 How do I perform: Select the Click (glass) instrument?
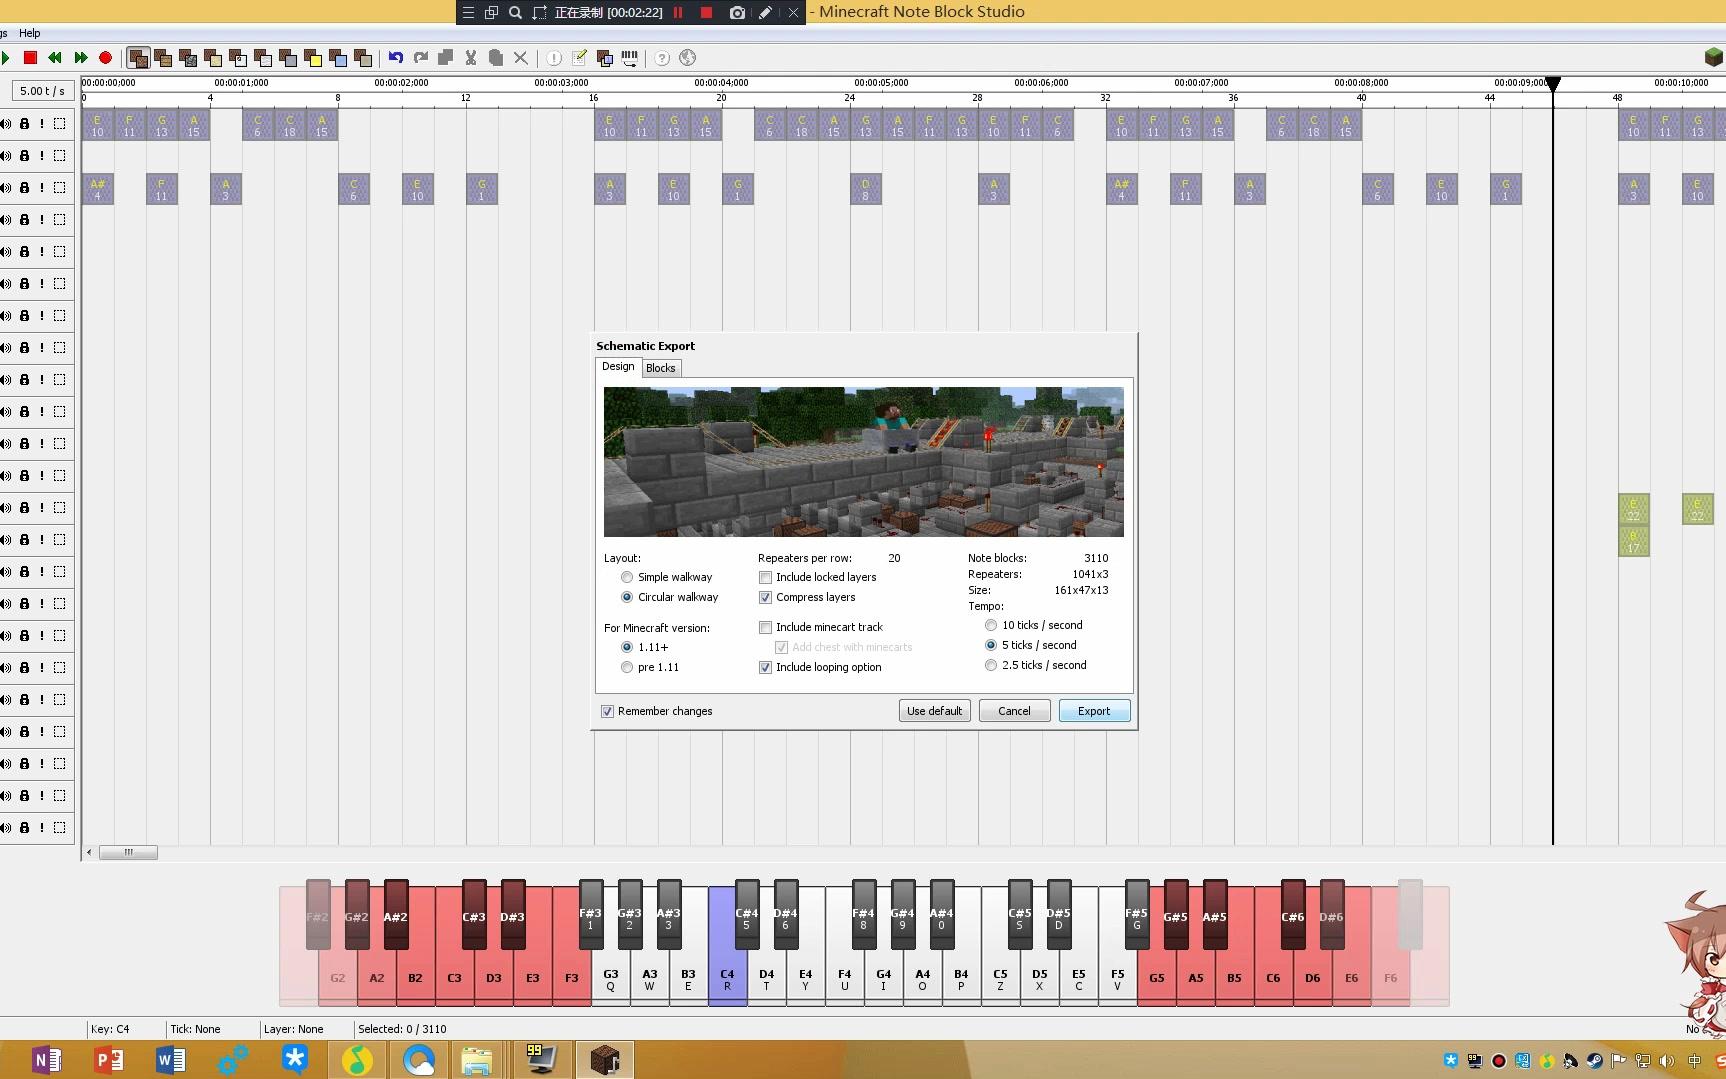tap(238, 58)
